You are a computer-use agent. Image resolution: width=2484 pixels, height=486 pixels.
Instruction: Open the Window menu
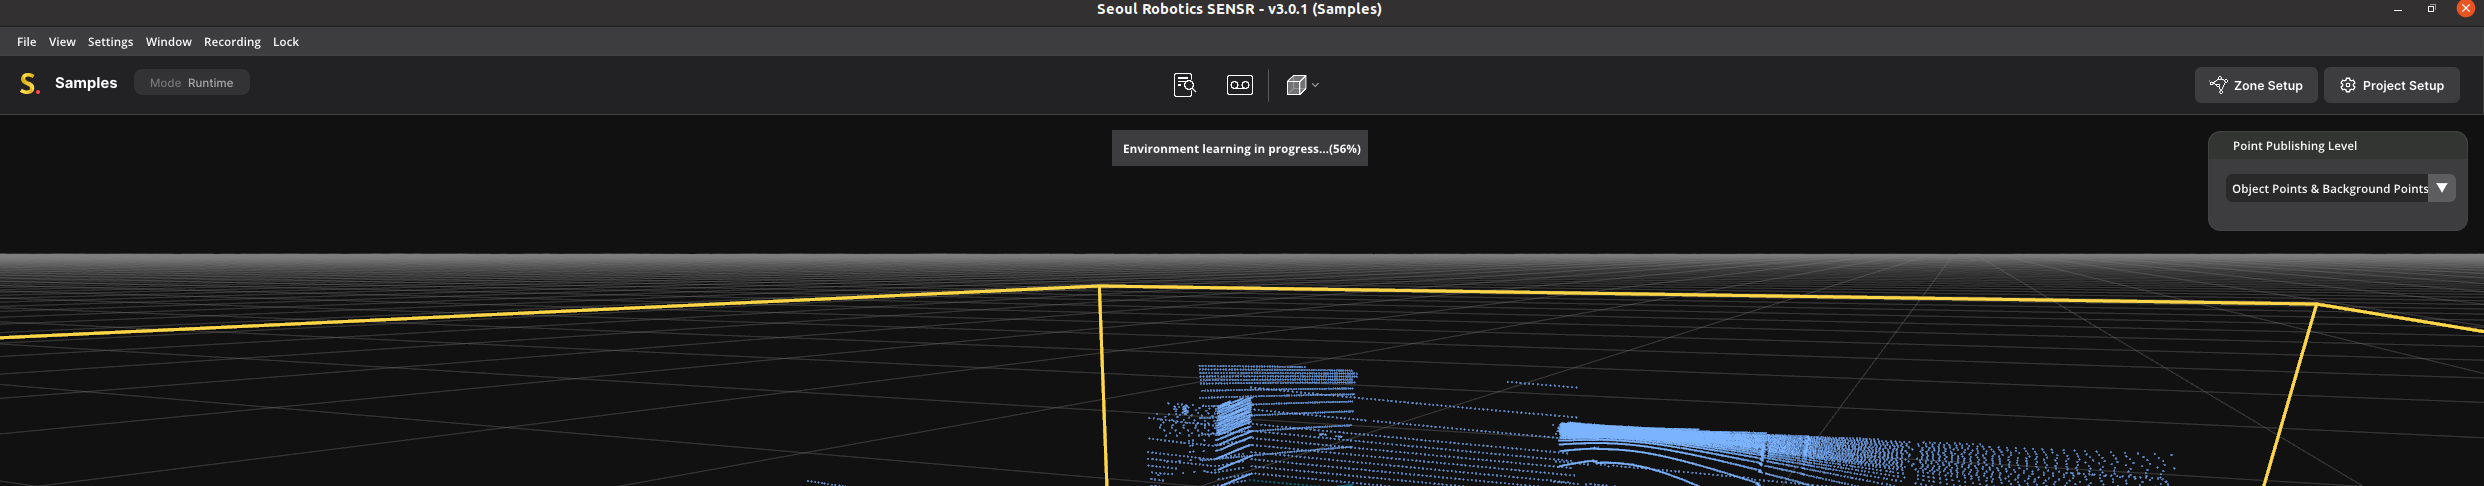168,42
